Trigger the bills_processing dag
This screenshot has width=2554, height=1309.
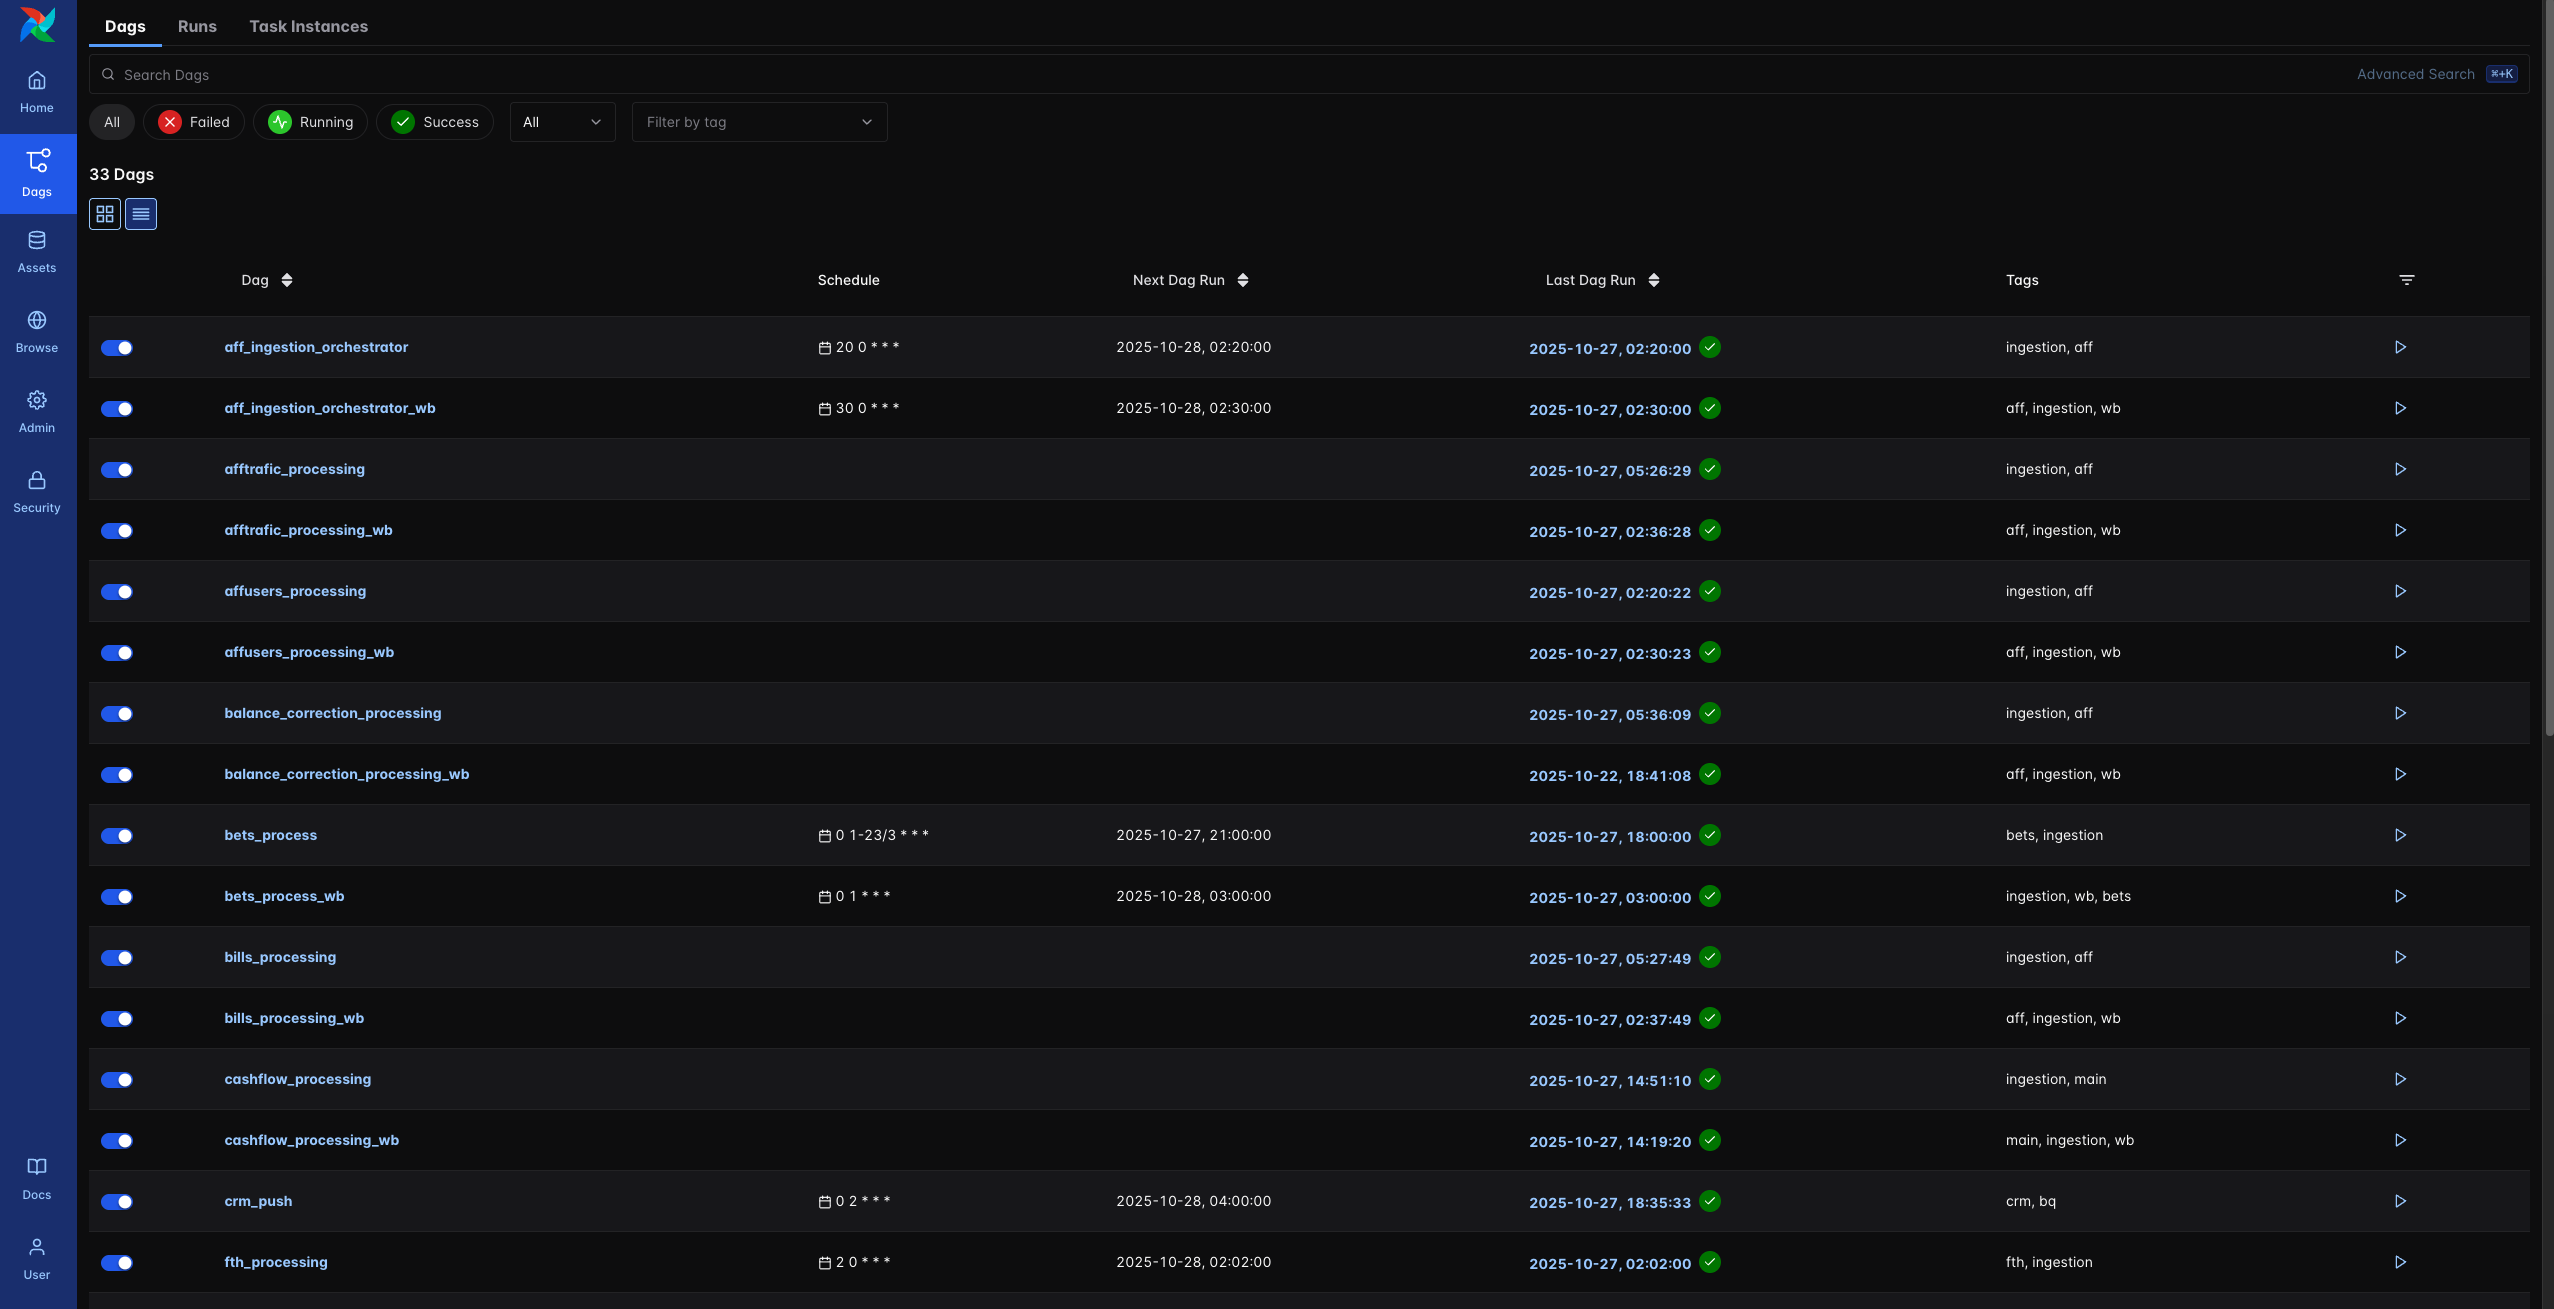pyautogui.click(x=2400, y=957)
